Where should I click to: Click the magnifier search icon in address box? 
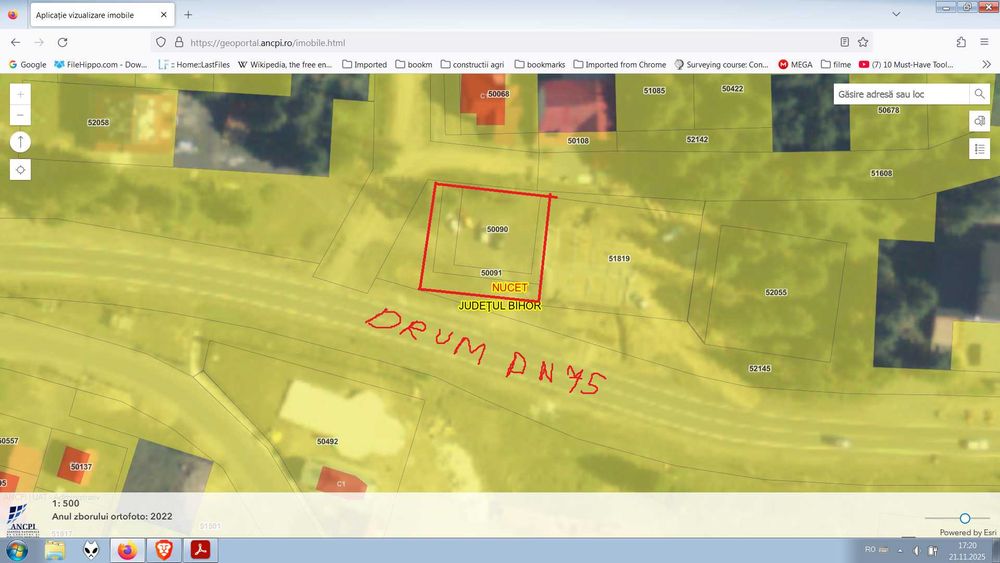pos(979,94)
